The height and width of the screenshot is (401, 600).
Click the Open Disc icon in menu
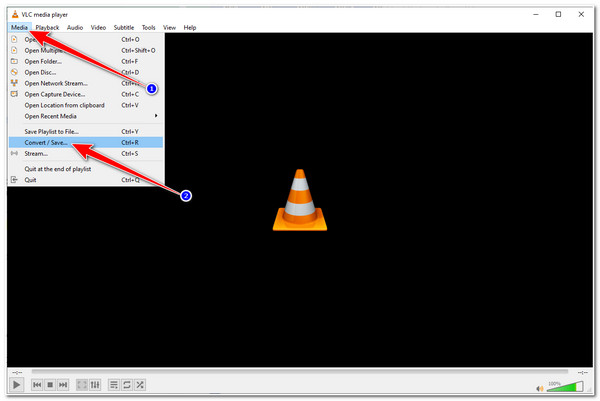14,72
